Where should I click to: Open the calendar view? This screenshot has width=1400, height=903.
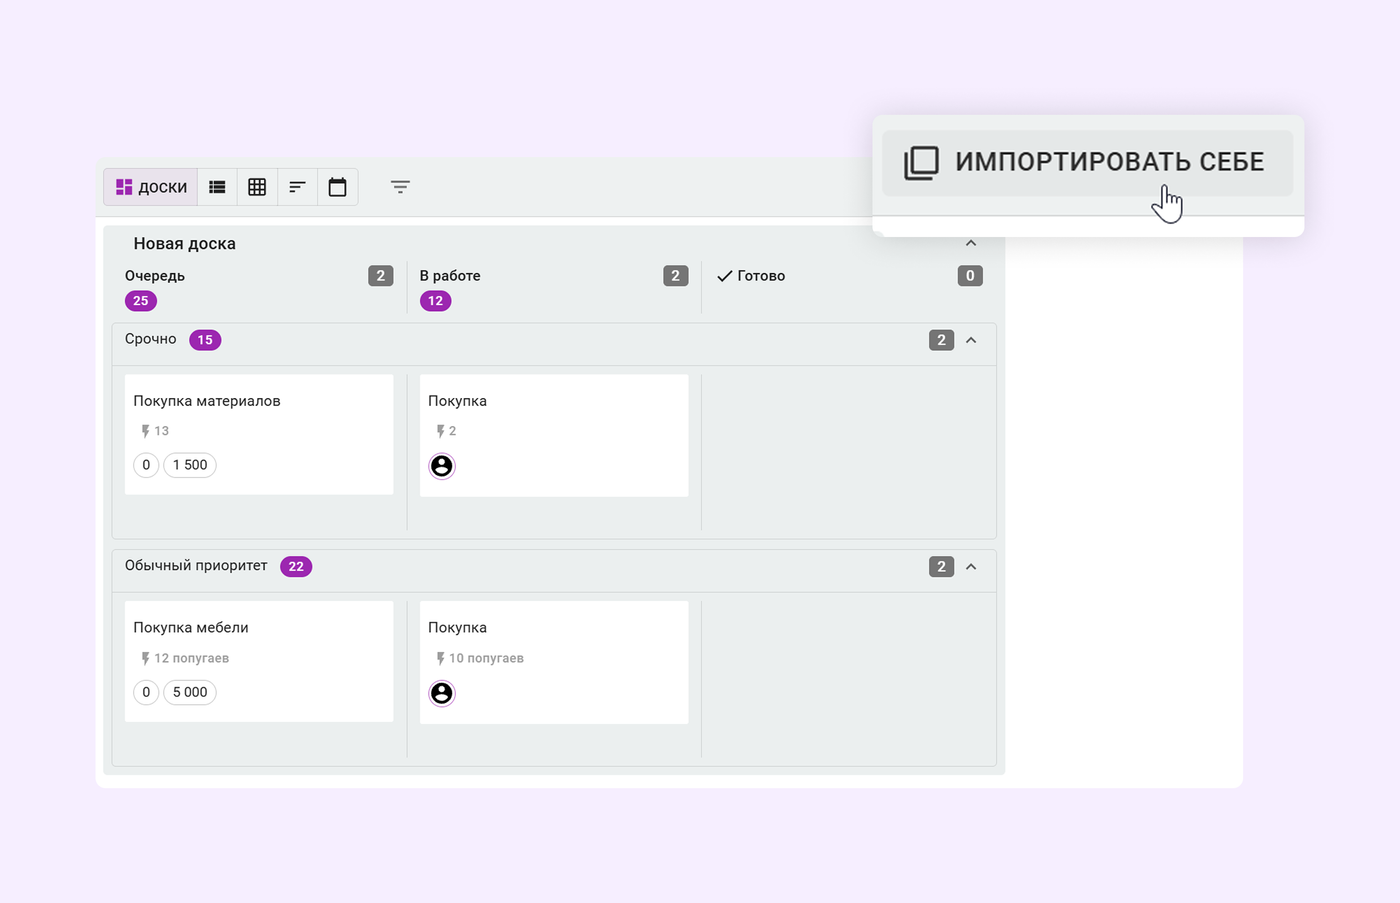pos(337,187)
